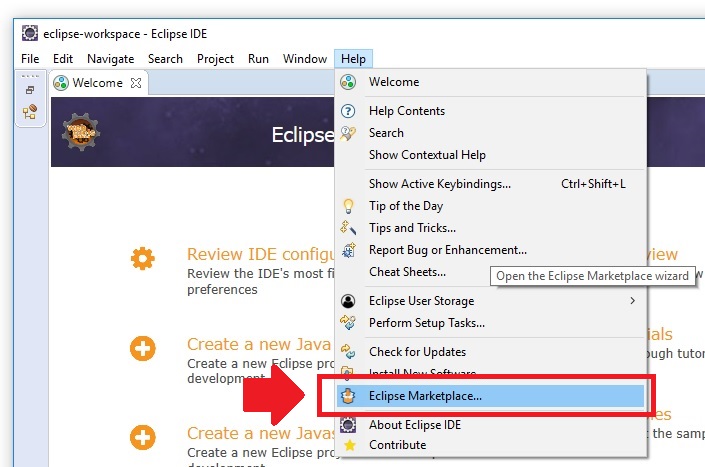Open the Window menu
705x467 pixels.
pos(305,59)
